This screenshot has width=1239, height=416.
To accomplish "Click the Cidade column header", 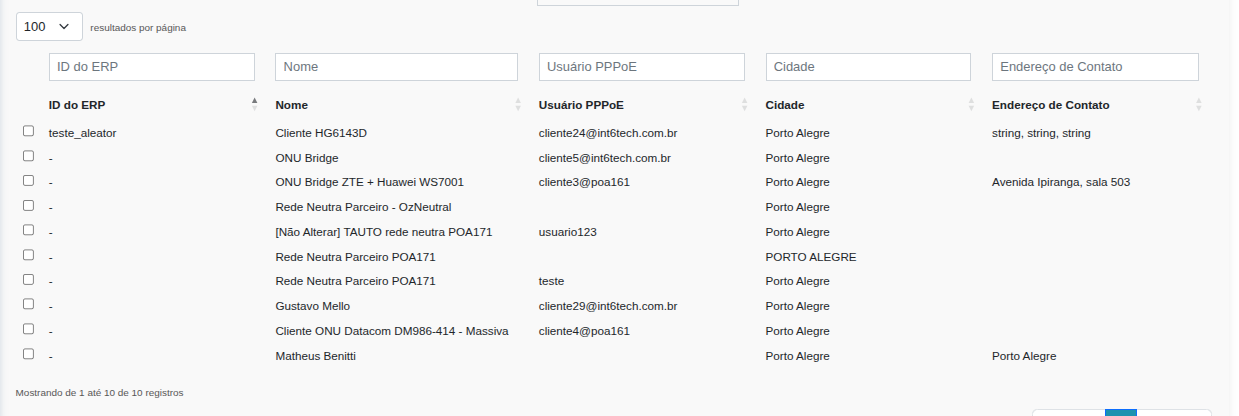I will (x=785, y=105).
